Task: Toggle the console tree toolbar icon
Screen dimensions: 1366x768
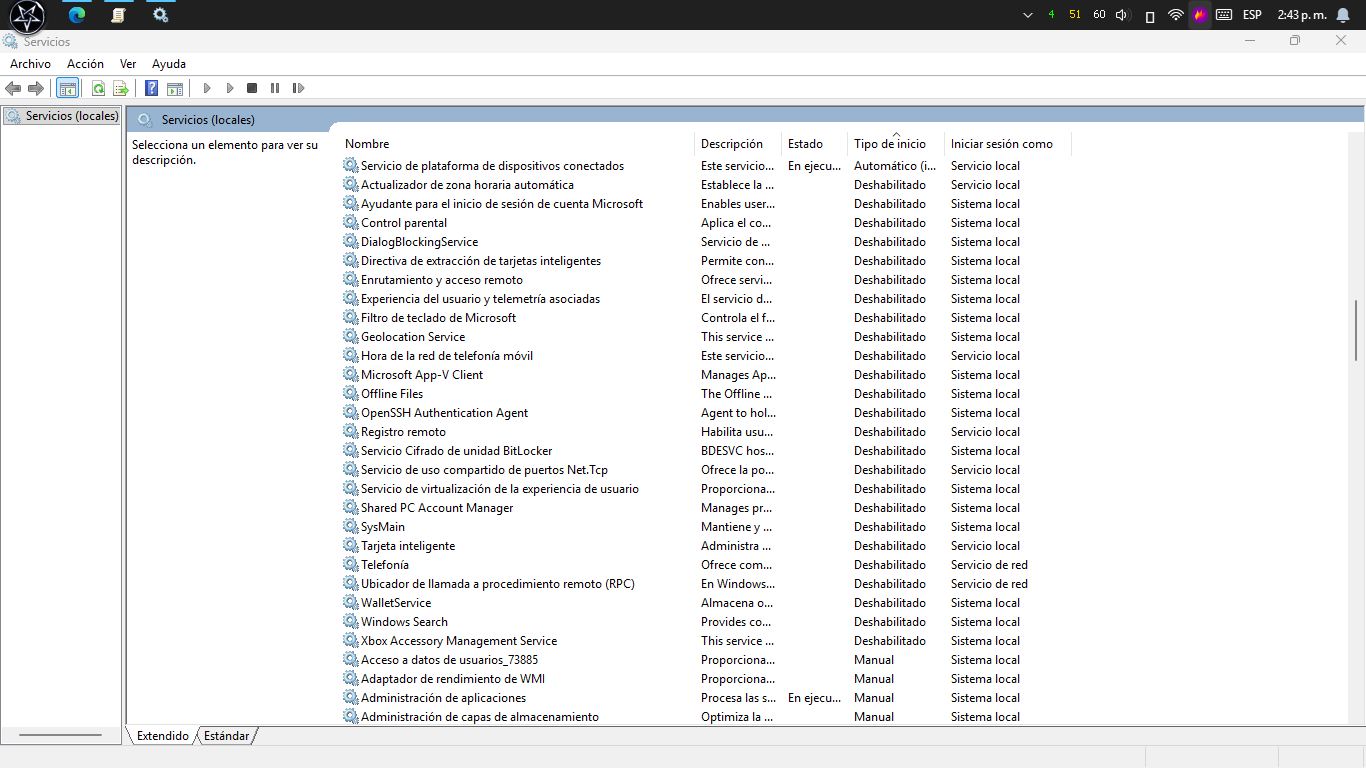Action: click(x=67, y=88)
